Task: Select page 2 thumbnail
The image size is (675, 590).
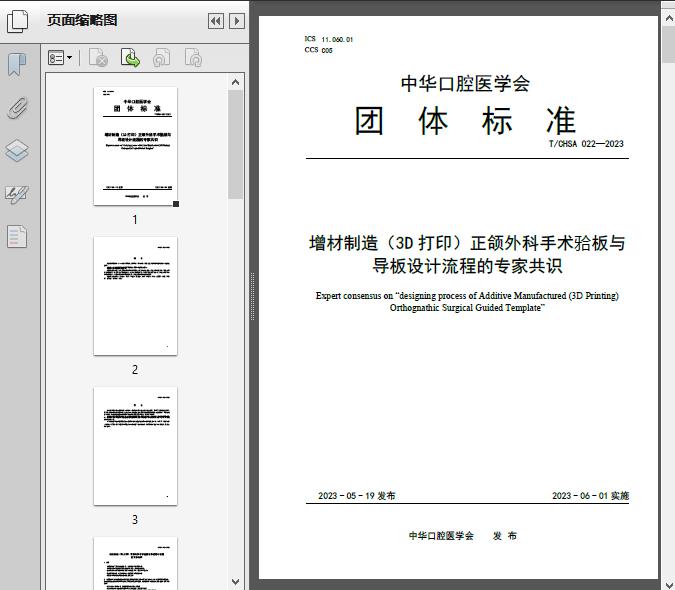Action: (135, 296)
